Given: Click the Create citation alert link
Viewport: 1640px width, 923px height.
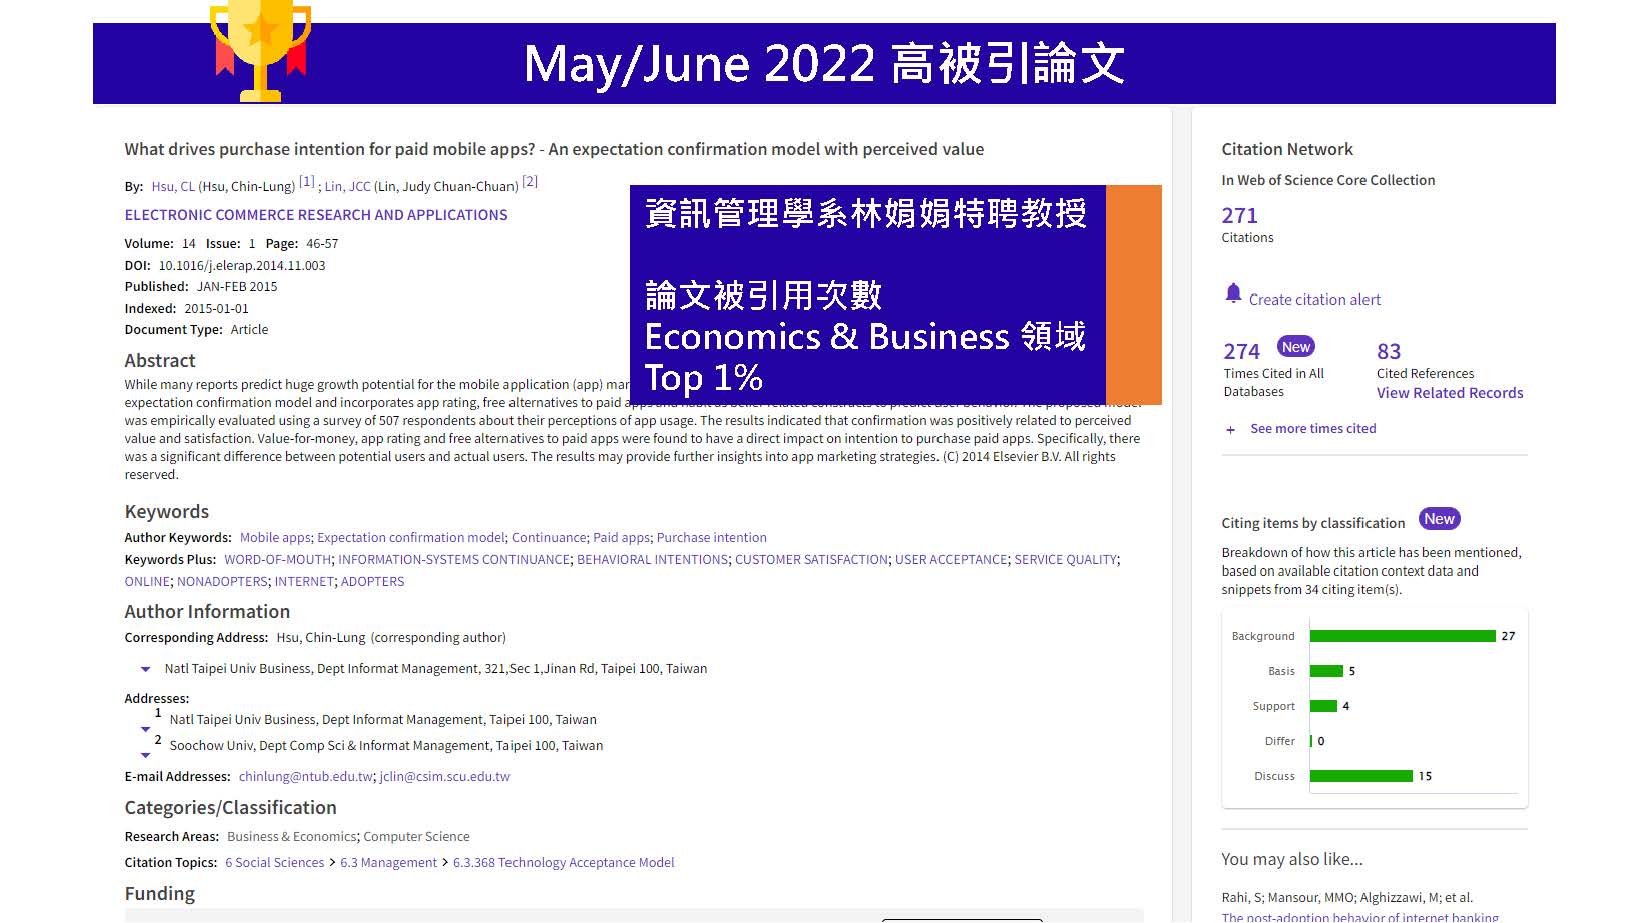Looking at the screenshot, I should click(x=1314, y=300).
